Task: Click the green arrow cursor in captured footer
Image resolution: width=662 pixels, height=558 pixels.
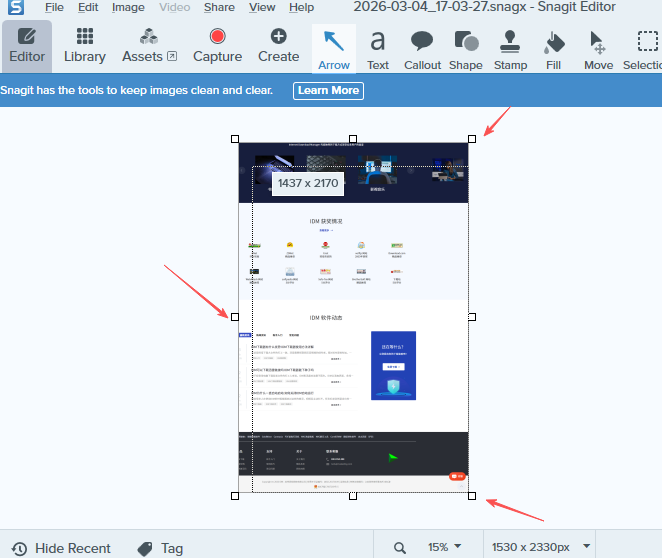Action: 393,458
